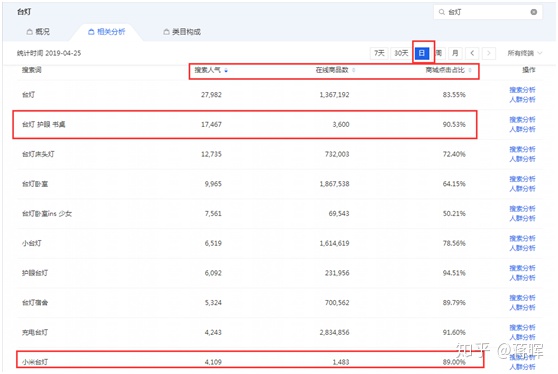Click the keyword 台灯床头灯

click(x=38, y=154)
